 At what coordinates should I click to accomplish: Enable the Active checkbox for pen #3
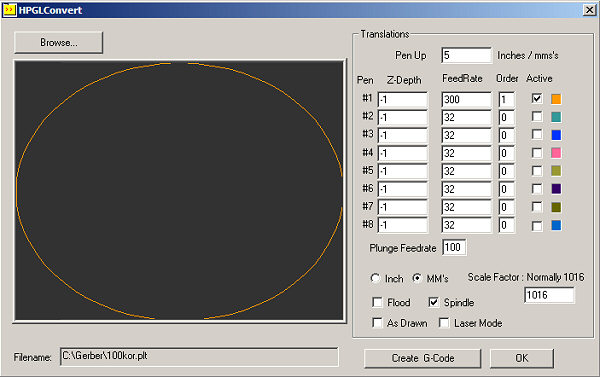coord(537,134)
